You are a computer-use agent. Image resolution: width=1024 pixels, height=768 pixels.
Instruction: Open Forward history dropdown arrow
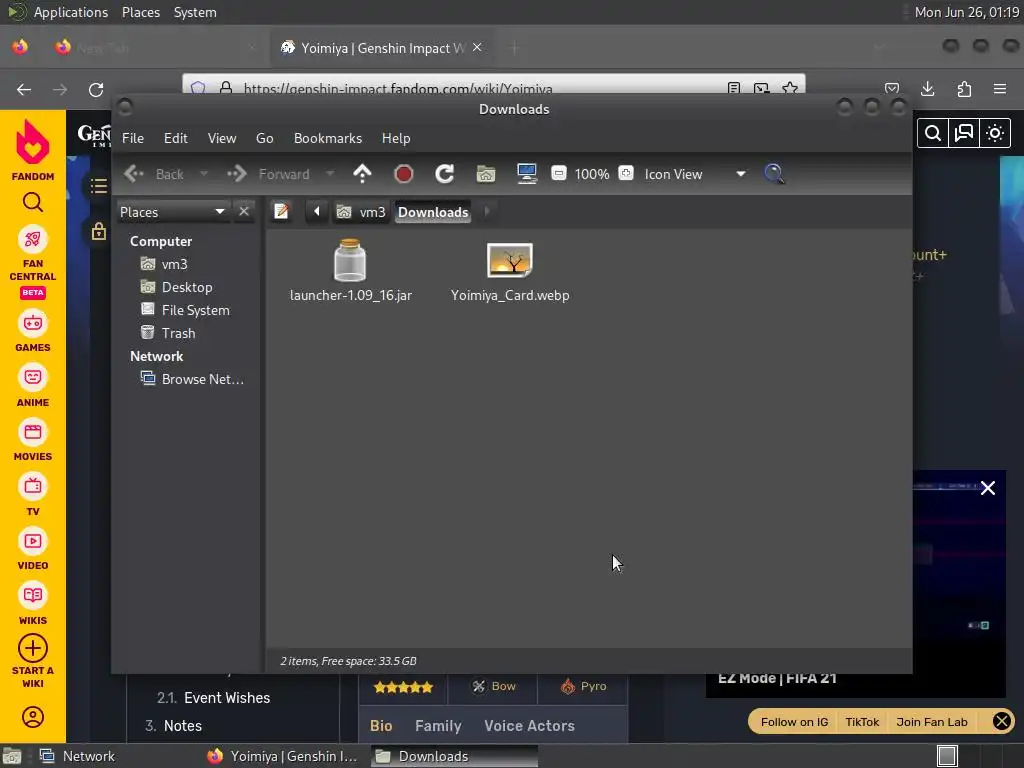(x=330, y=174)
